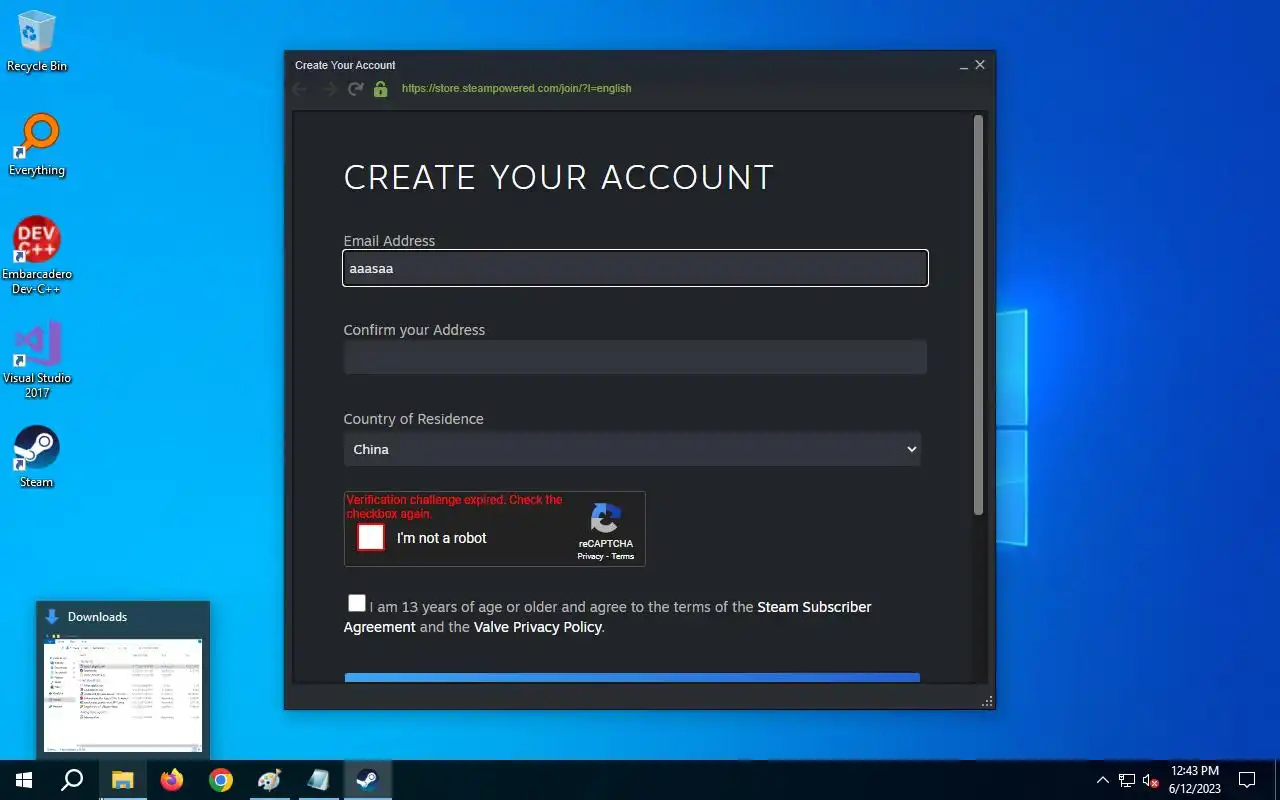This screenshot has width=1280, height=800.
Task: Expand the Country of Residence dropdown
Action: pos(632,449)
